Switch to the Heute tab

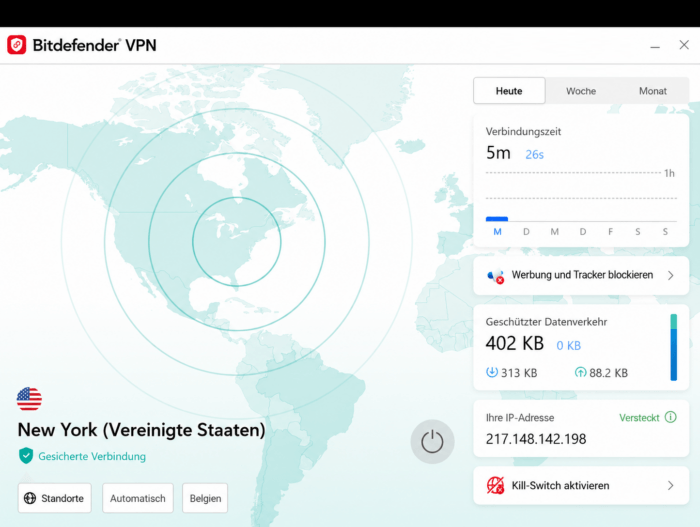(x=509, y=91)
